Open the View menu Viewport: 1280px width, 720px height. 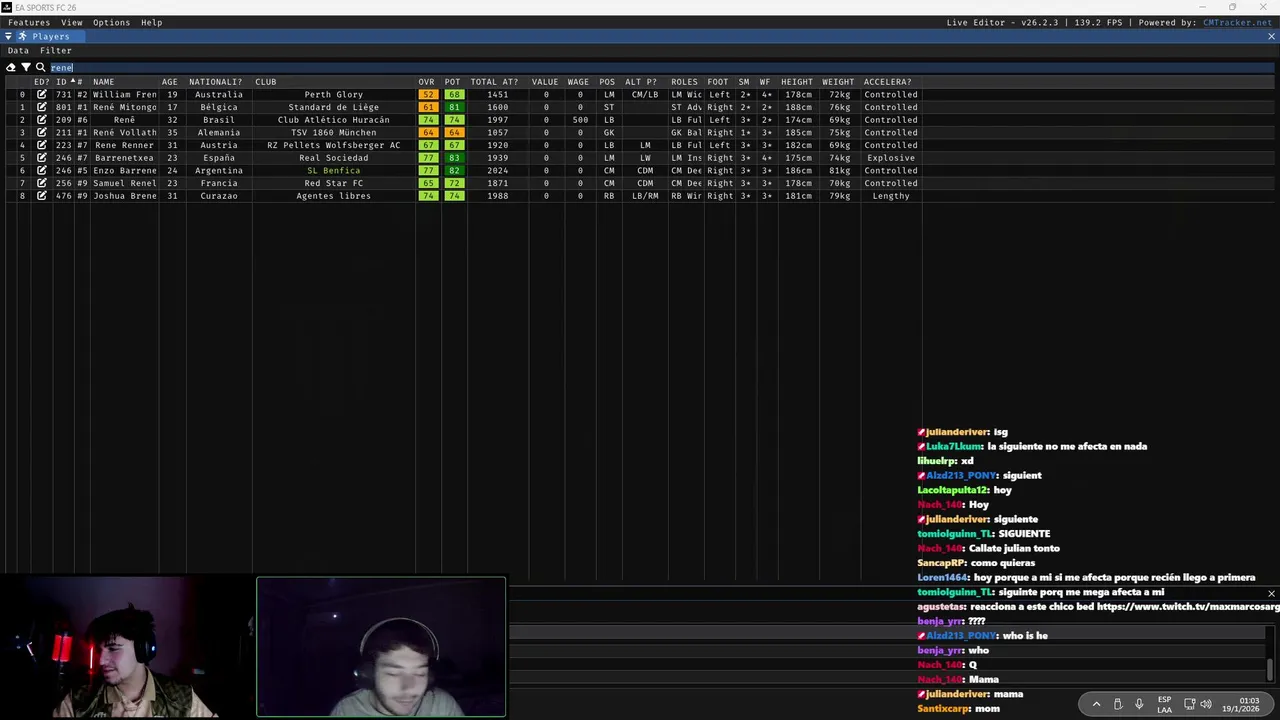tap(72, 22)
